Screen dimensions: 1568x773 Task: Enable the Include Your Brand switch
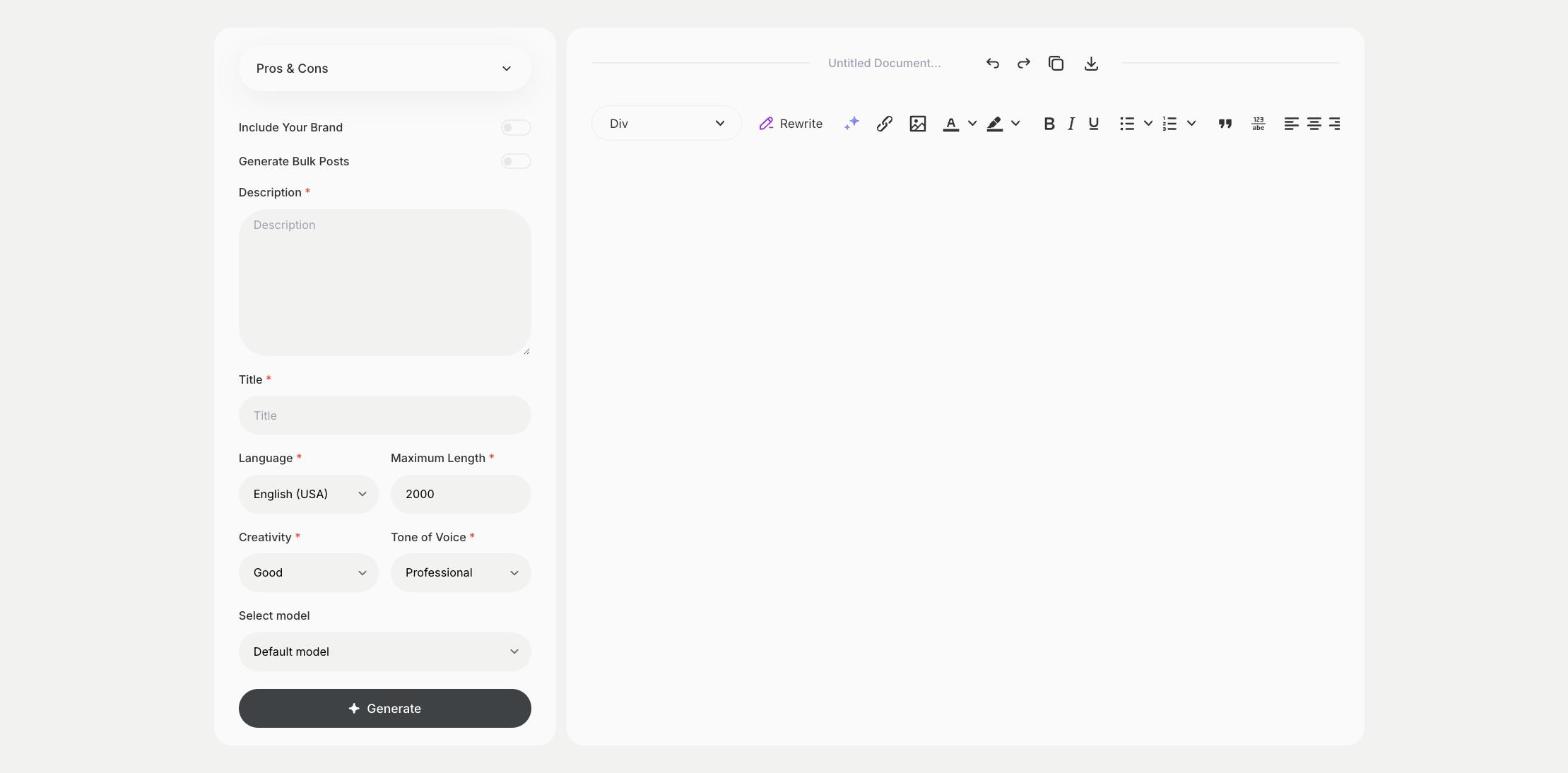515,127
